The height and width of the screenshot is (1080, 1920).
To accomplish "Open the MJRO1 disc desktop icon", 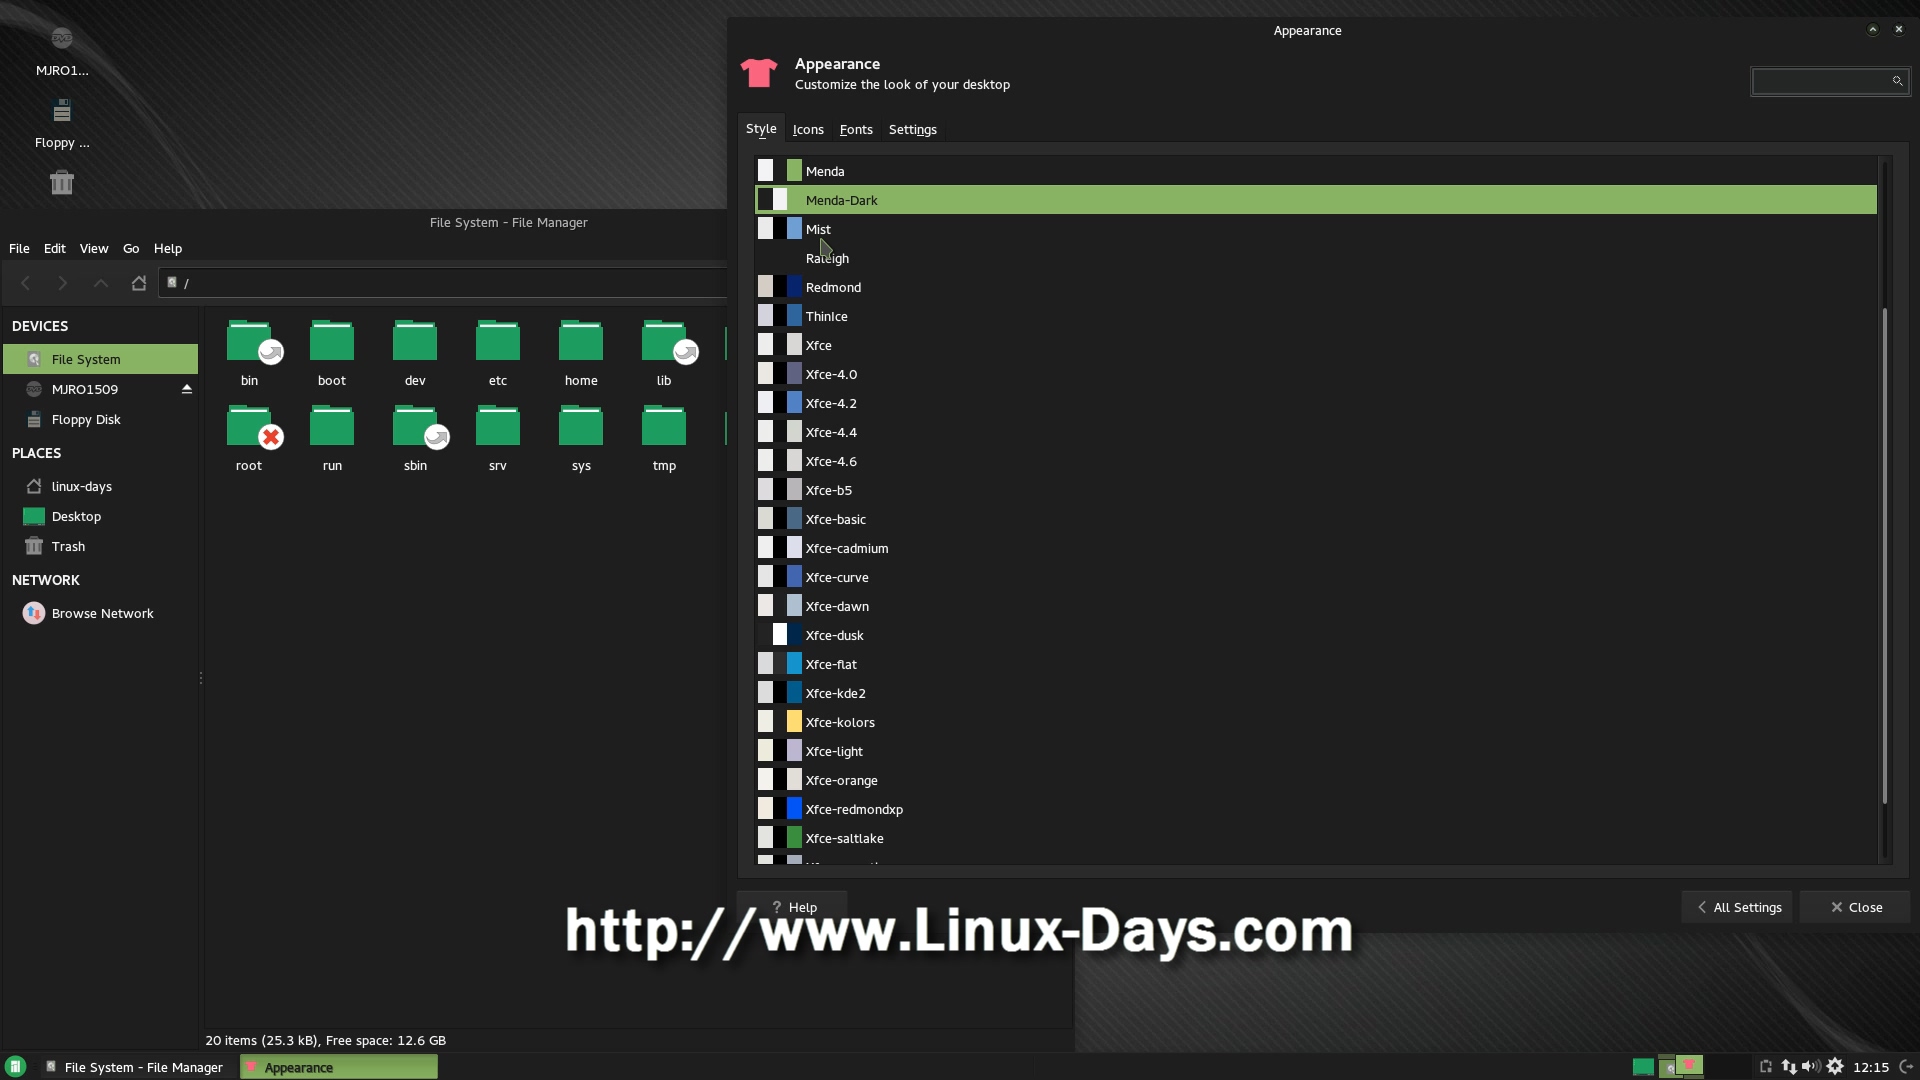I will point(62,39).
